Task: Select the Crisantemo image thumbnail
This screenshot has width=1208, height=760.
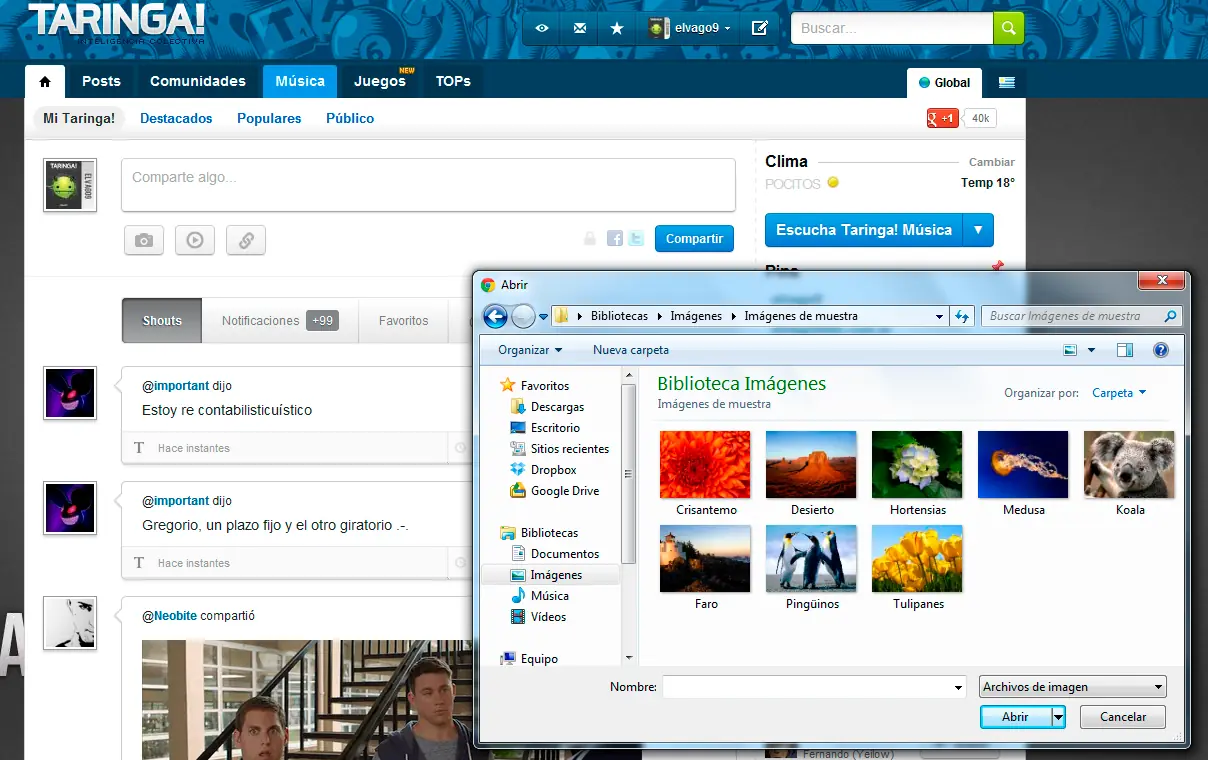Action: (705, 465)
